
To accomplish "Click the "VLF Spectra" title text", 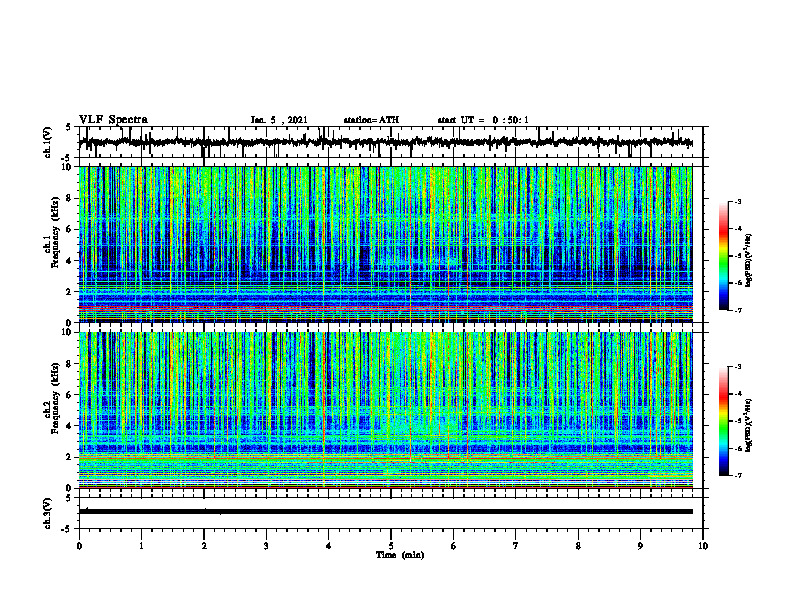I will tap(113, 120).
